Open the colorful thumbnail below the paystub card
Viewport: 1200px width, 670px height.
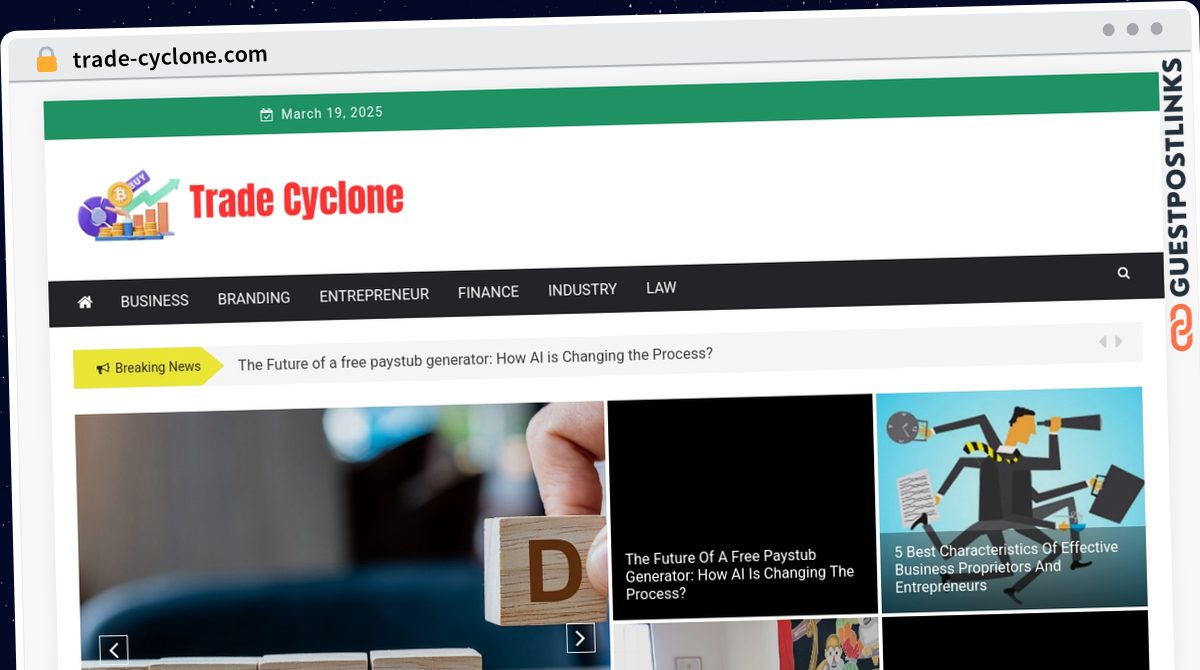[x=746, y=645]
